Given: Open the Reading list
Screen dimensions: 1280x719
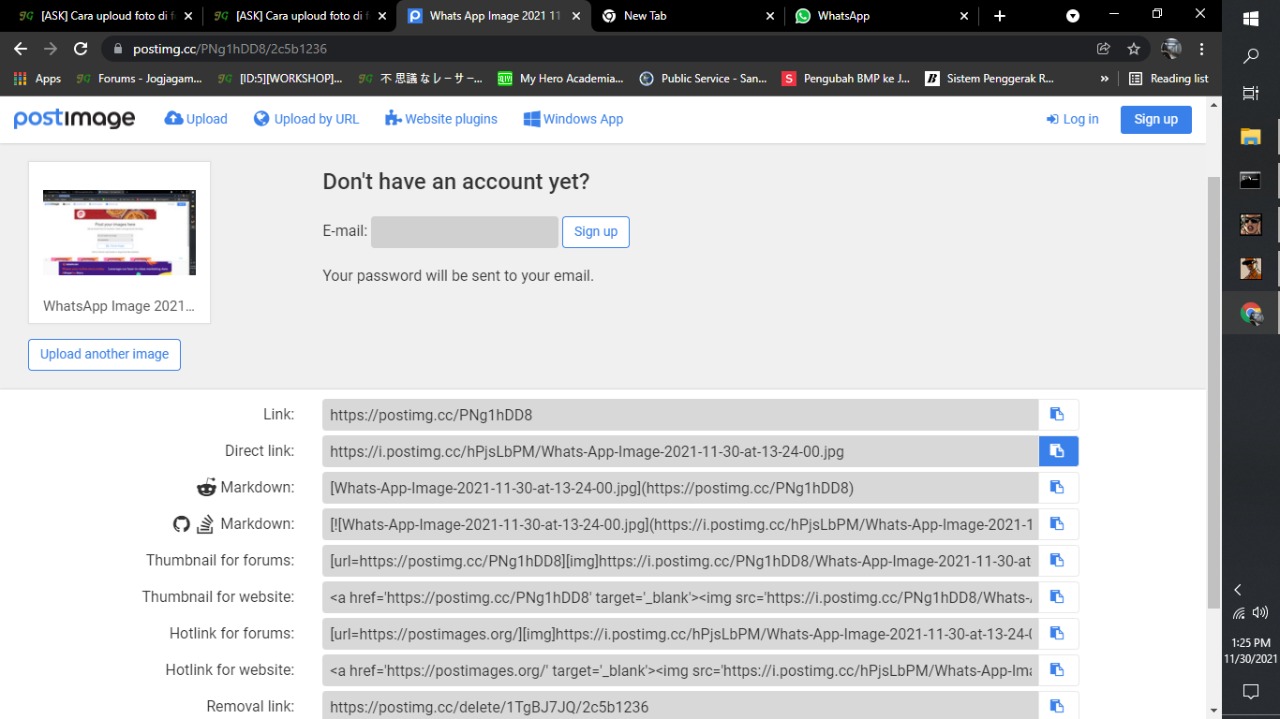Looking at the screenshot, I should pyautogui.click(x=1168, y=78).
